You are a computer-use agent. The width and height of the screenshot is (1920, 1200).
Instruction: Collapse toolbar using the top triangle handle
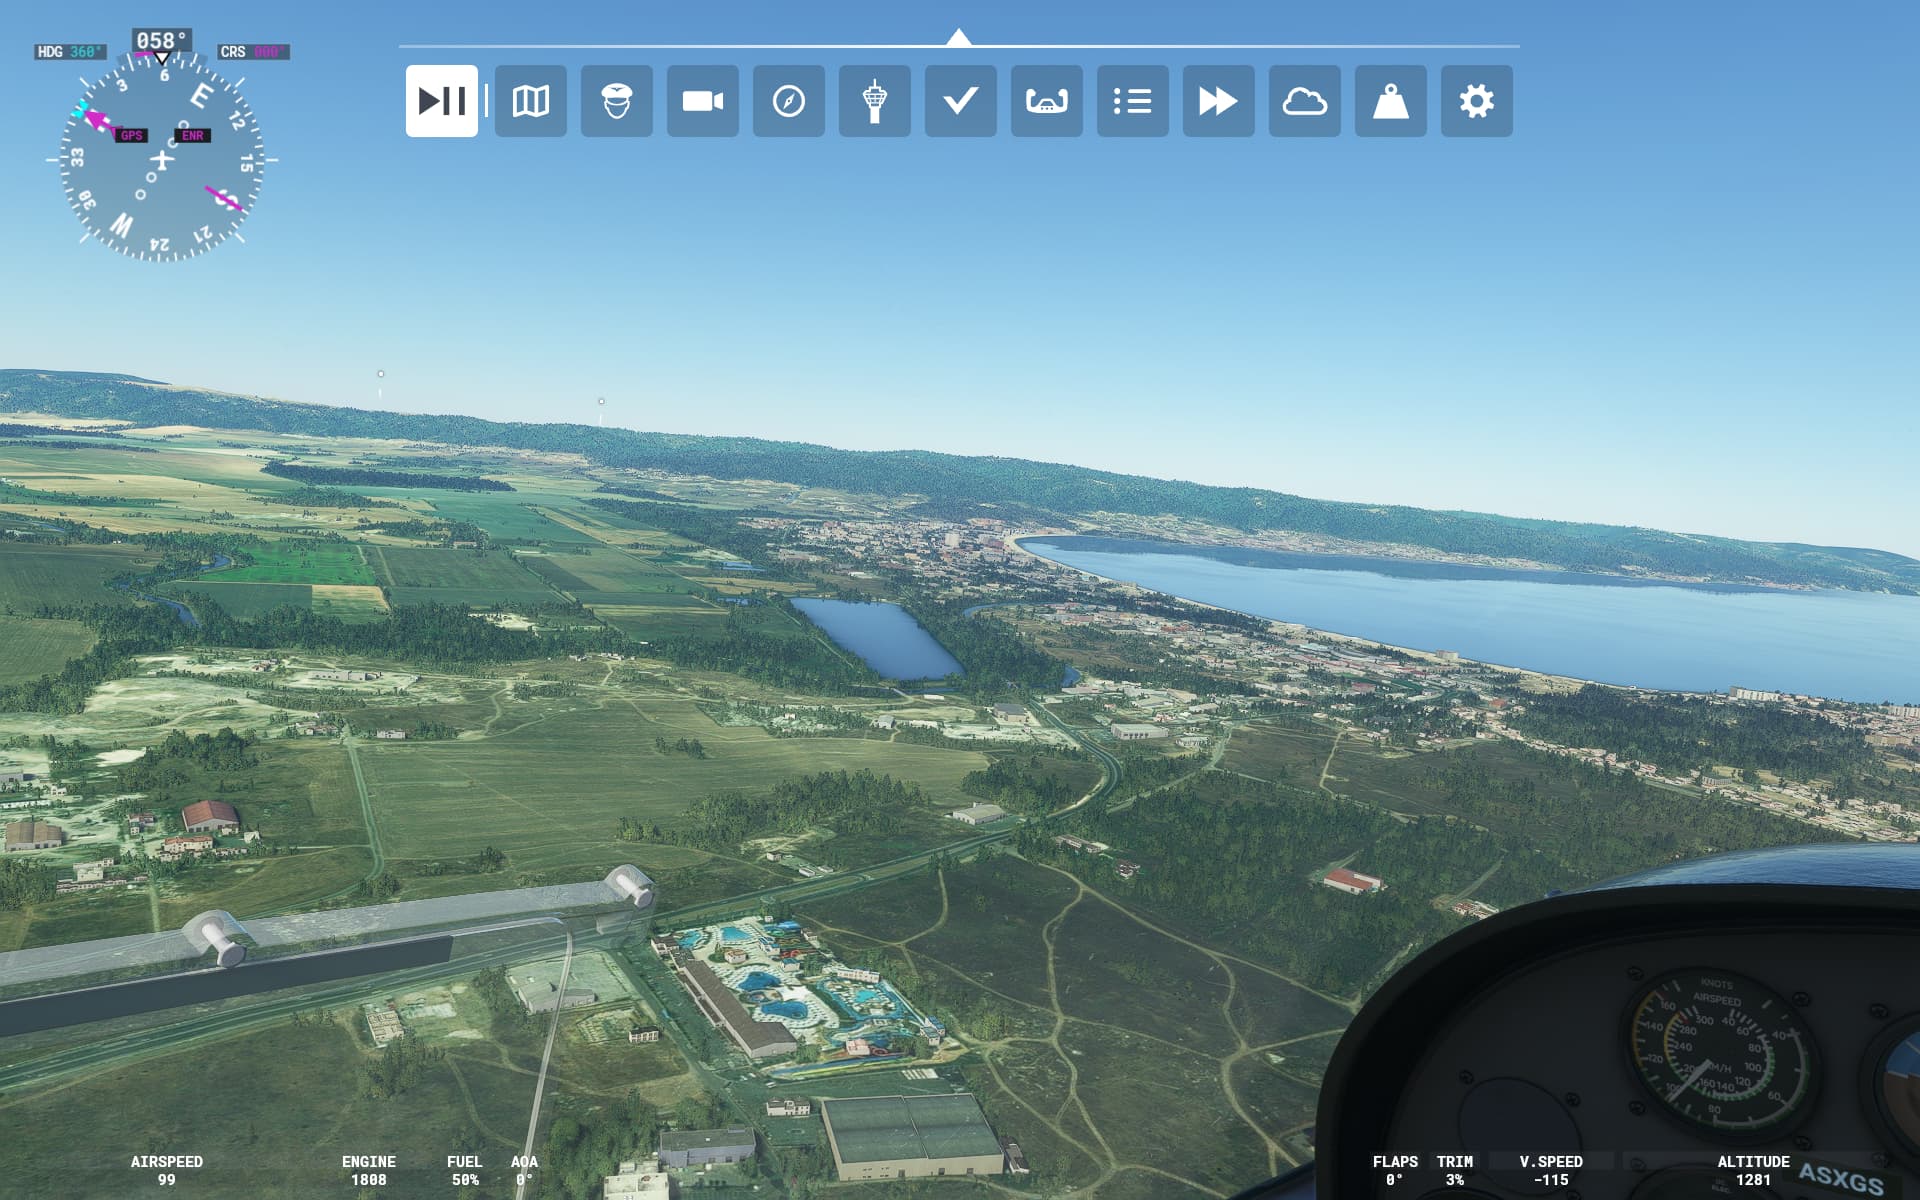pyautogui.click(x=958, y=38)
